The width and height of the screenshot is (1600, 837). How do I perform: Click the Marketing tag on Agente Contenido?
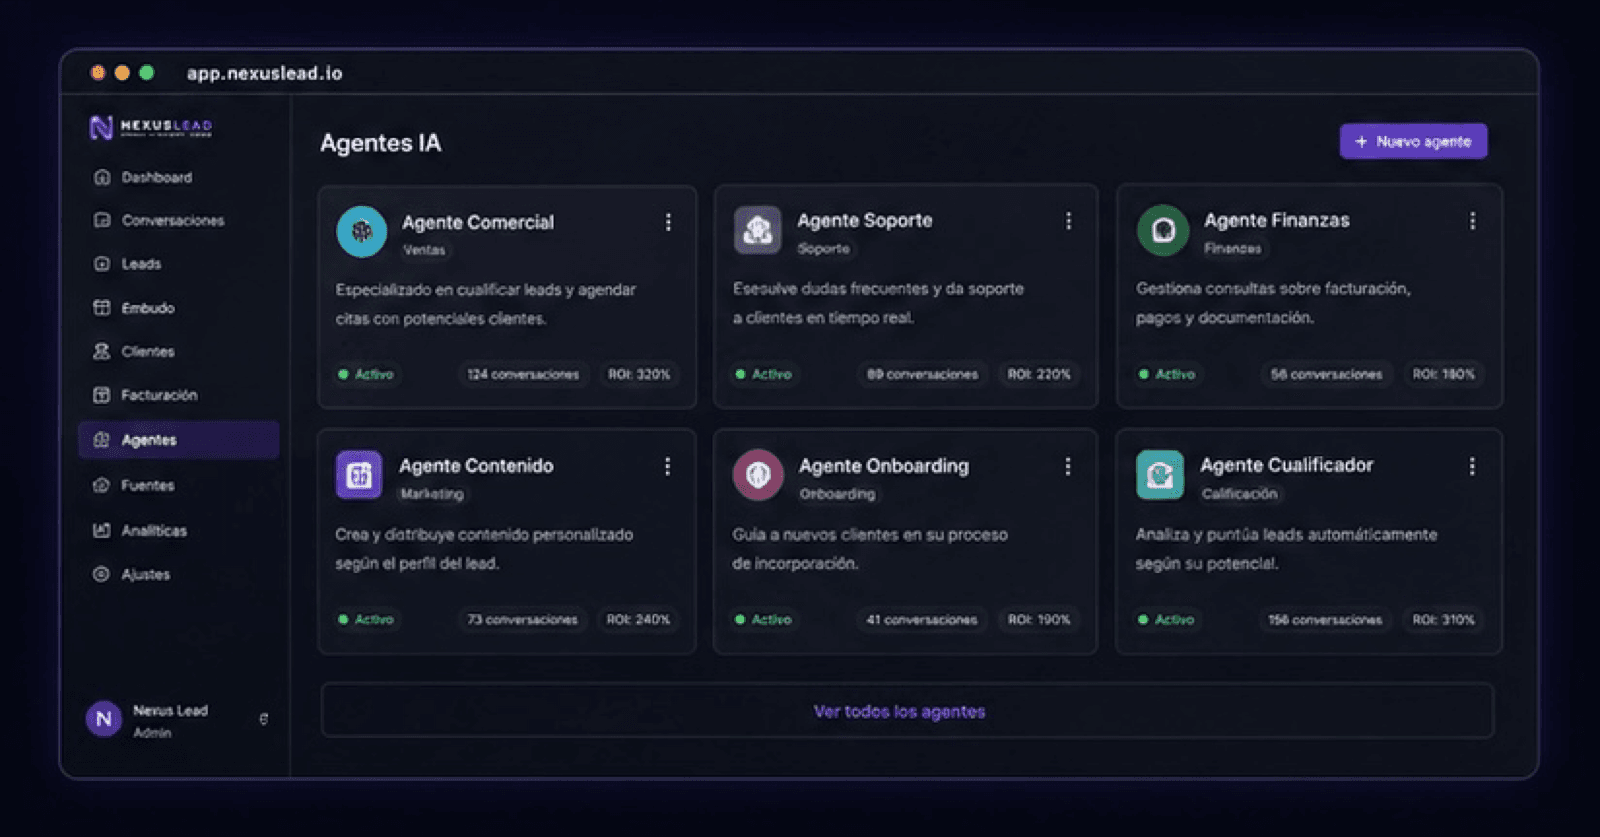pos(432,494)
